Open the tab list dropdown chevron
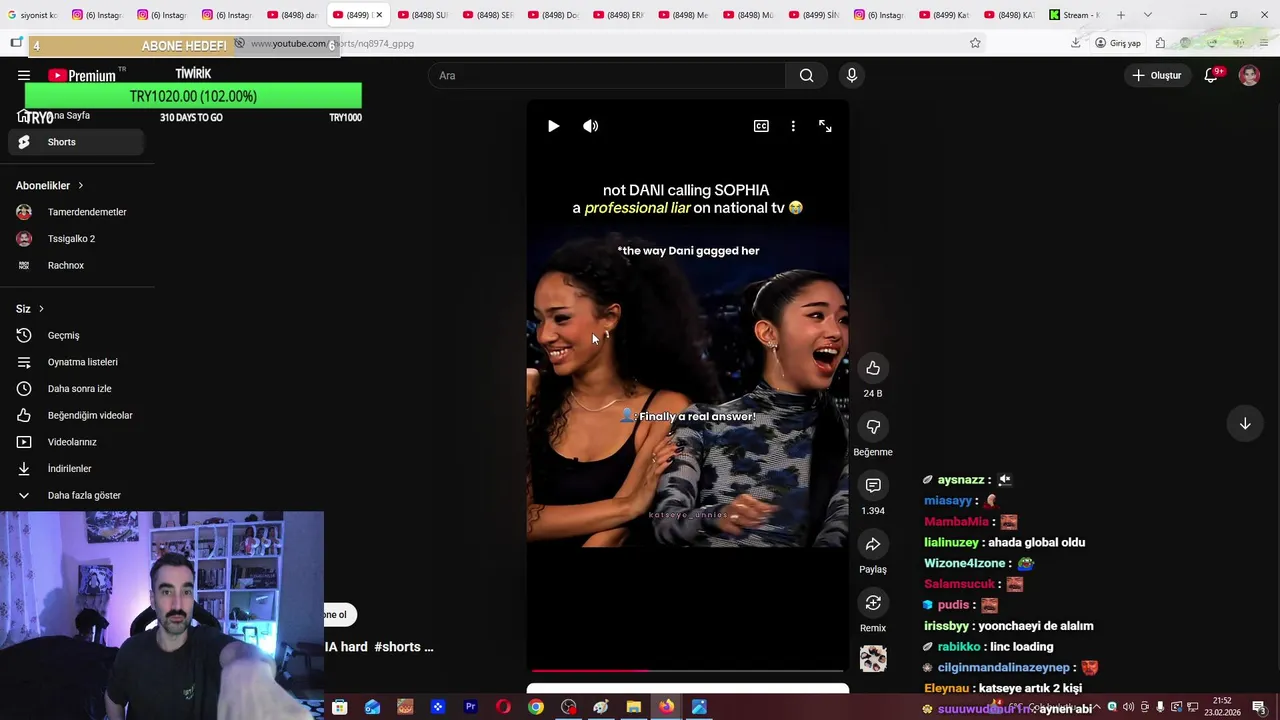 (1147, 15)
